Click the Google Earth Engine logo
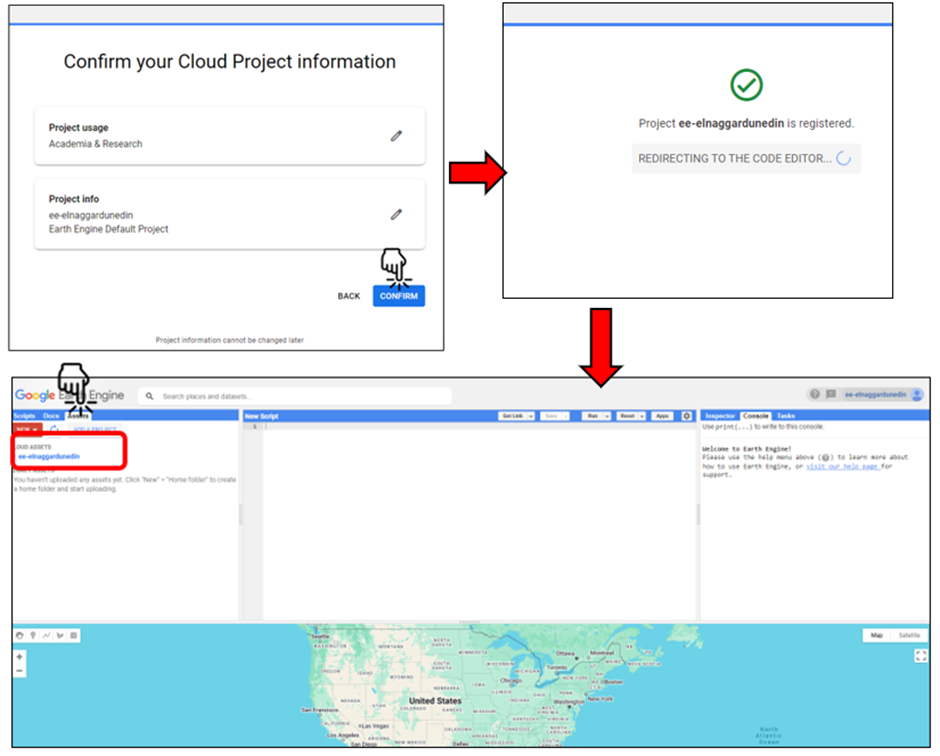 tap(70, 395)
